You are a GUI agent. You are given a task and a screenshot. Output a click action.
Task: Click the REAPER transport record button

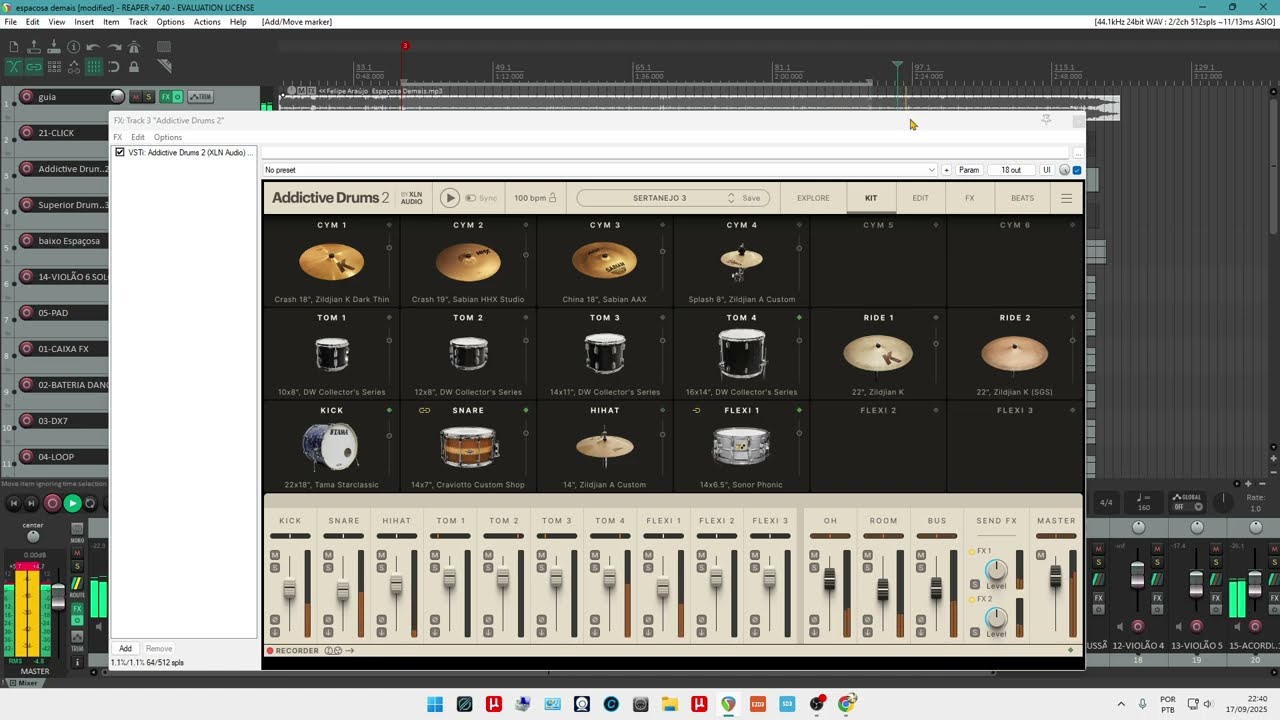tap(52, 504)
